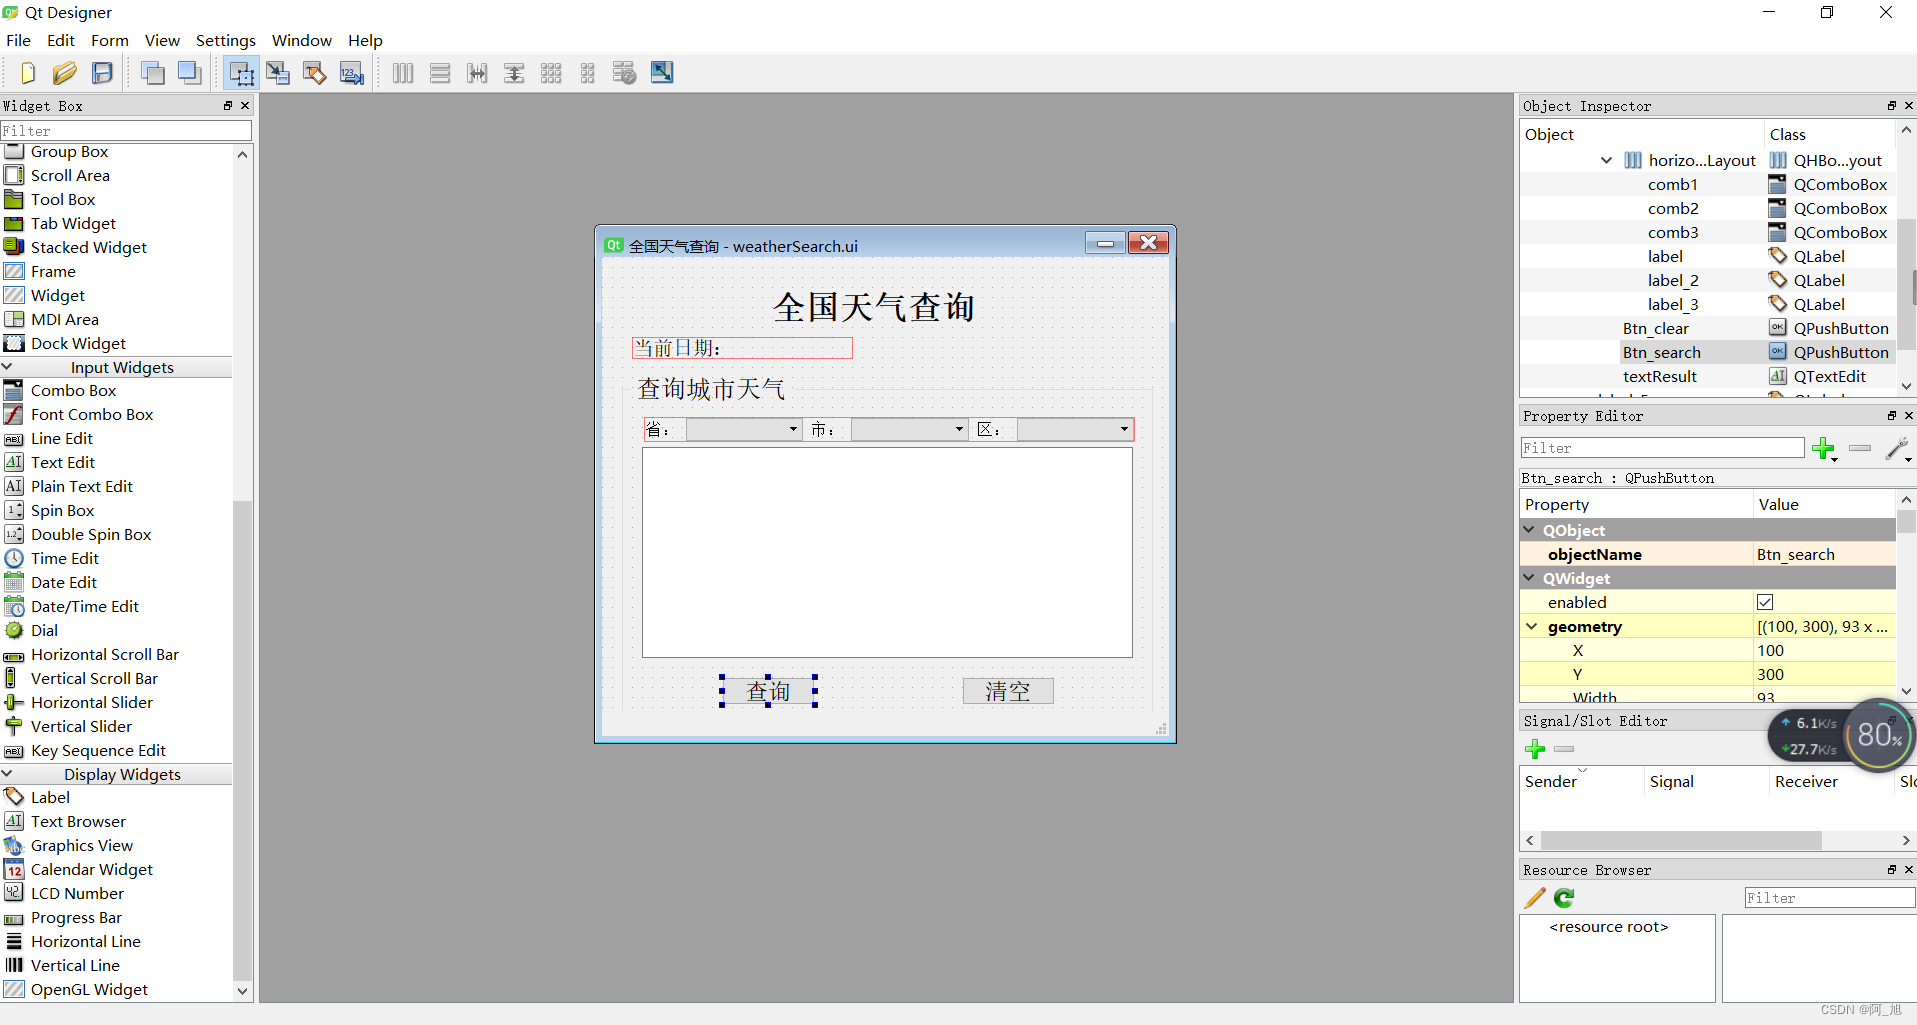This screenshot has height=1025, width=1917.
Task: Click the Send to Back toolbar icon
Action: coord(153,73)
